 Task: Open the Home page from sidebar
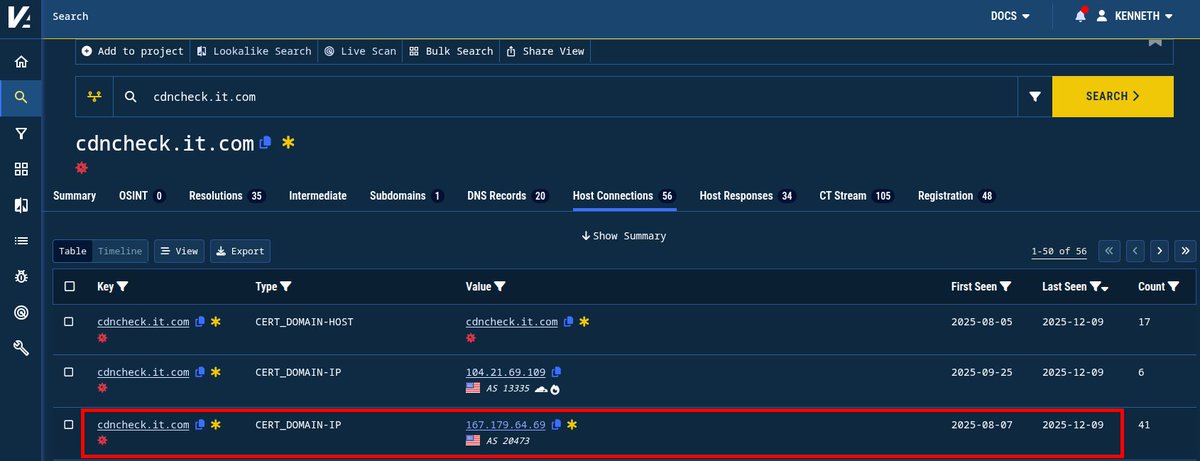[x=21, y=62]
